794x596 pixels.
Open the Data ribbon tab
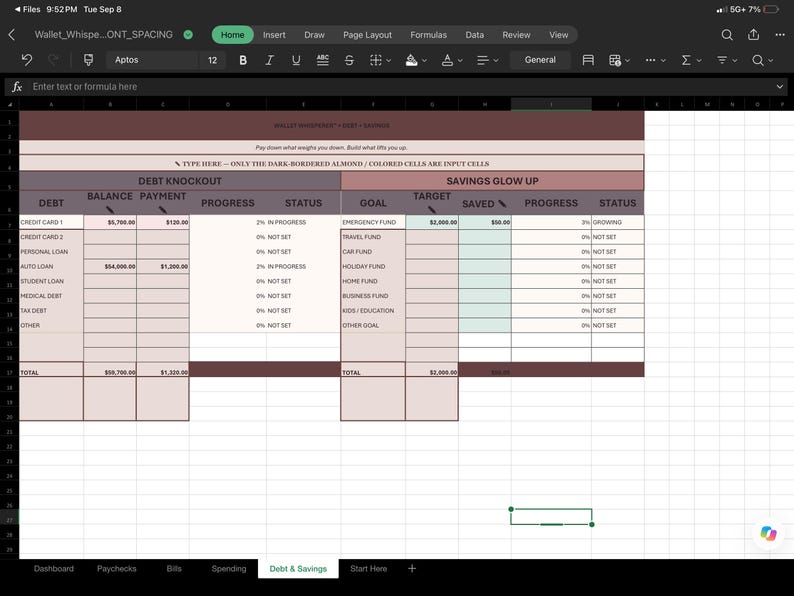pyautogui.click(x=474, y=34)
